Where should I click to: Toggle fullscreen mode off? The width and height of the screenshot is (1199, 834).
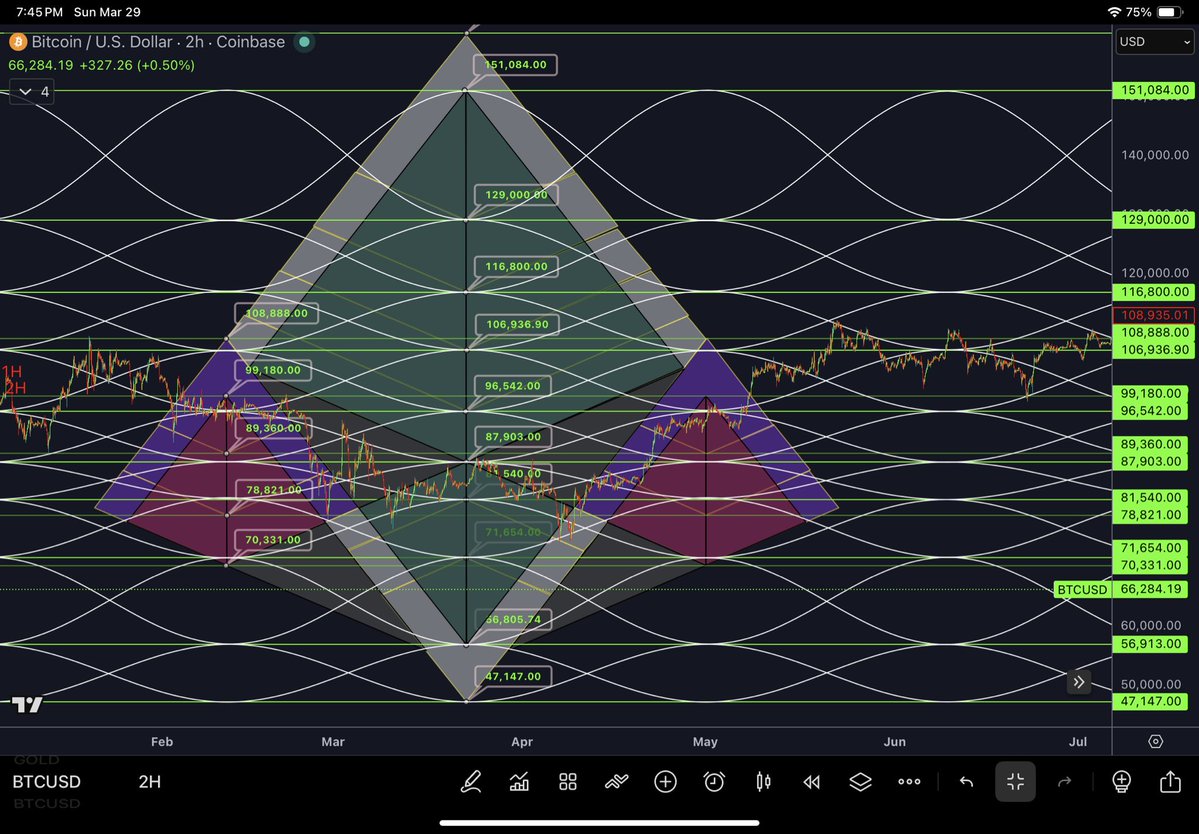coord(1015,781)
